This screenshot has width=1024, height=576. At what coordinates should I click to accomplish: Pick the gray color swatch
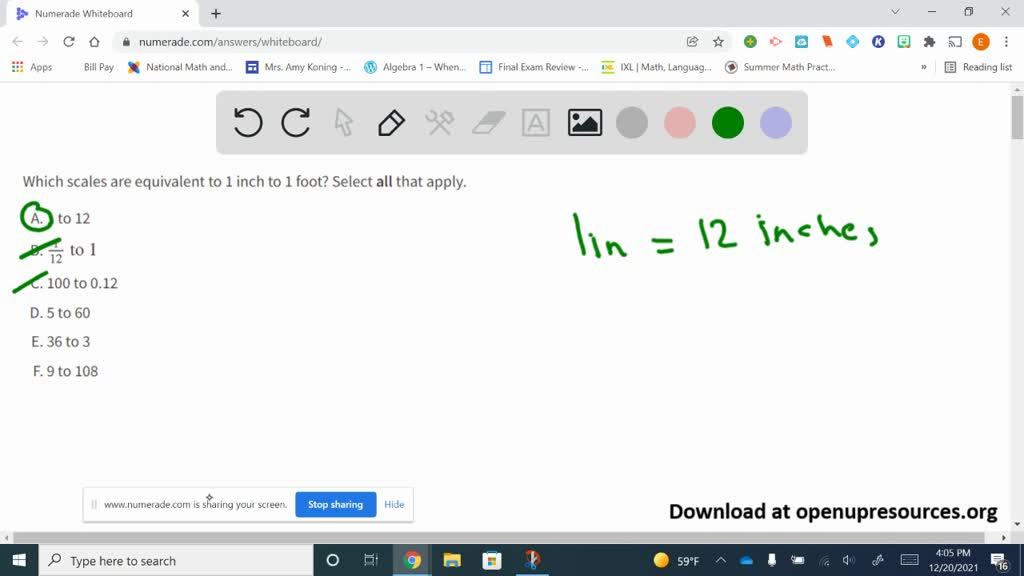point(632,123)
